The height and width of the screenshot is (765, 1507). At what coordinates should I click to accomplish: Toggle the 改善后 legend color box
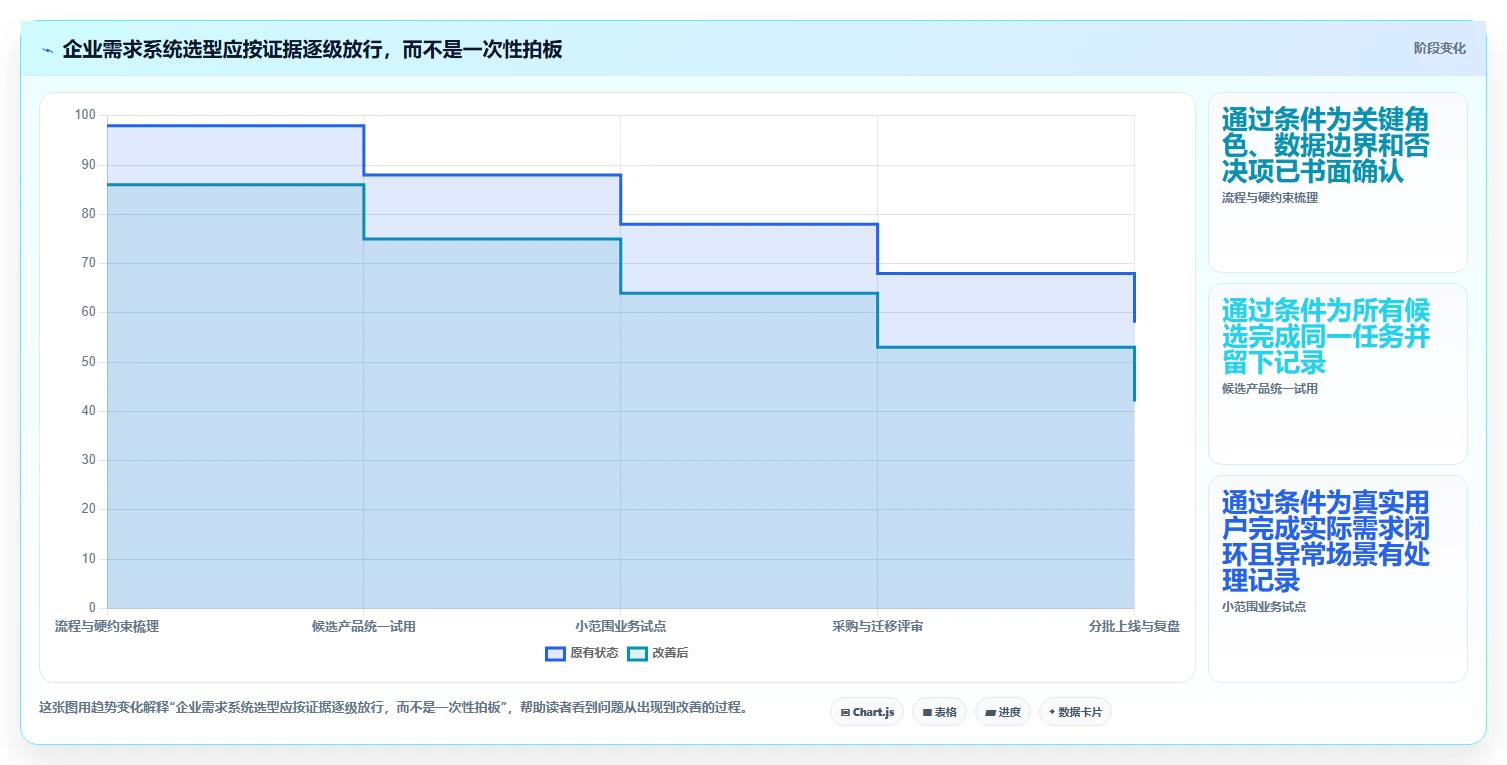coord(637,654)
